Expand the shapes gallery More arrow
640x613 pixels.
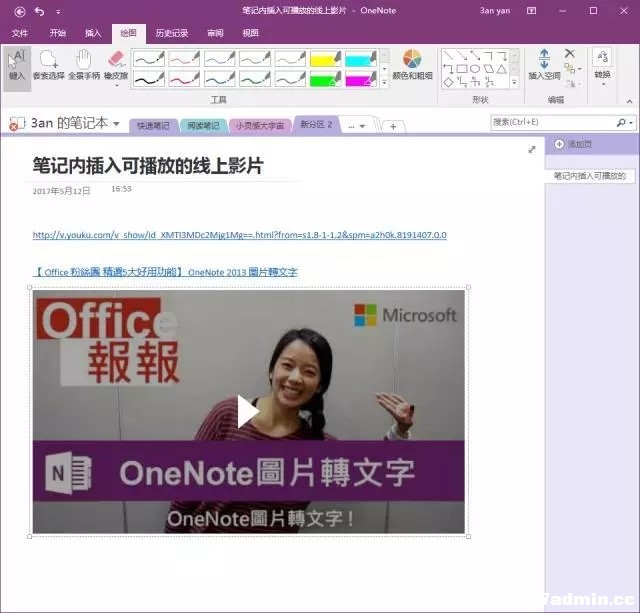click(x=514, y=83)
